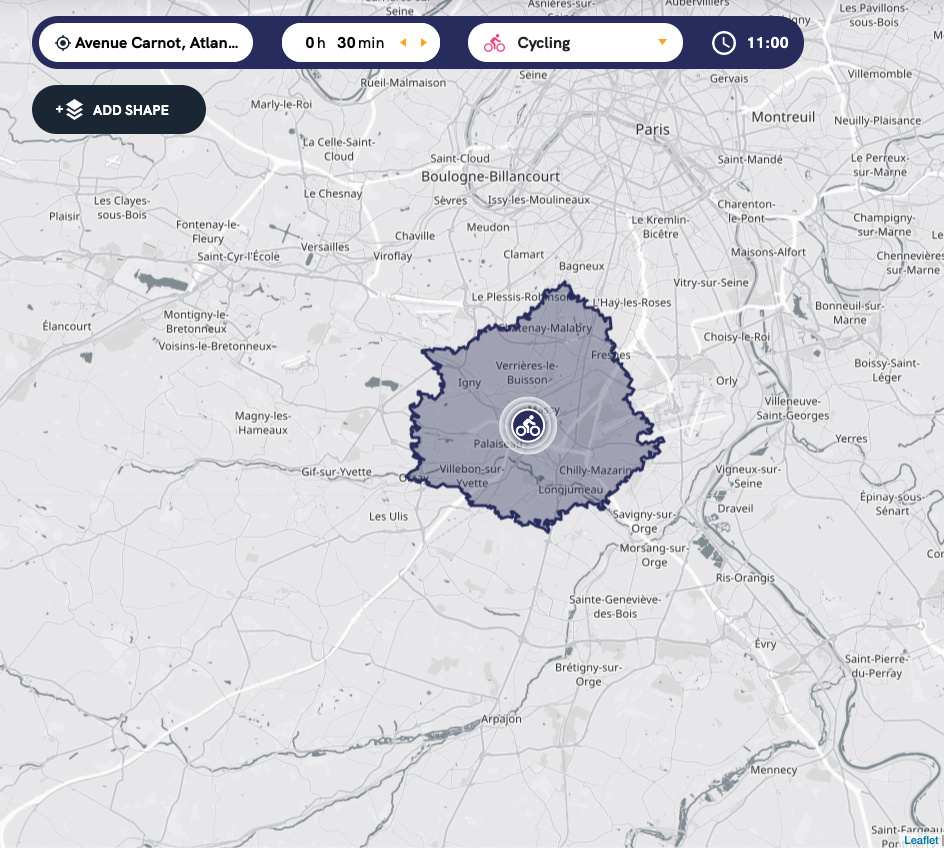
Task: Click the Saint-Cyr-l'École map label
Action: 238,256
